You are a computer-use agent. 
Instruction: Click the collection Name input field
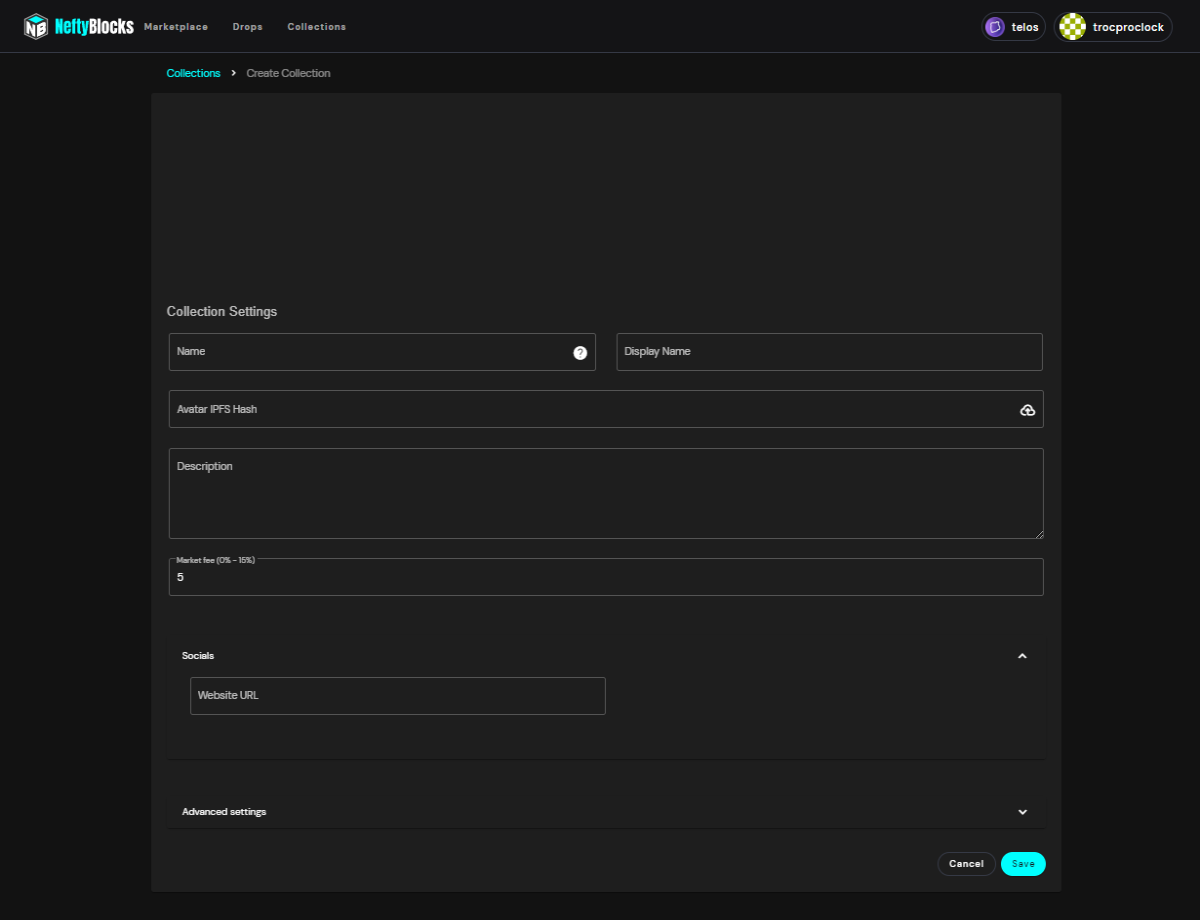point(382,352)
